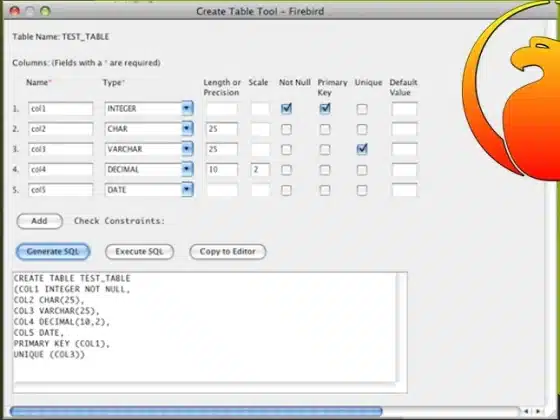Open the DATE type dropdown
560x420 pixels.
187,190
